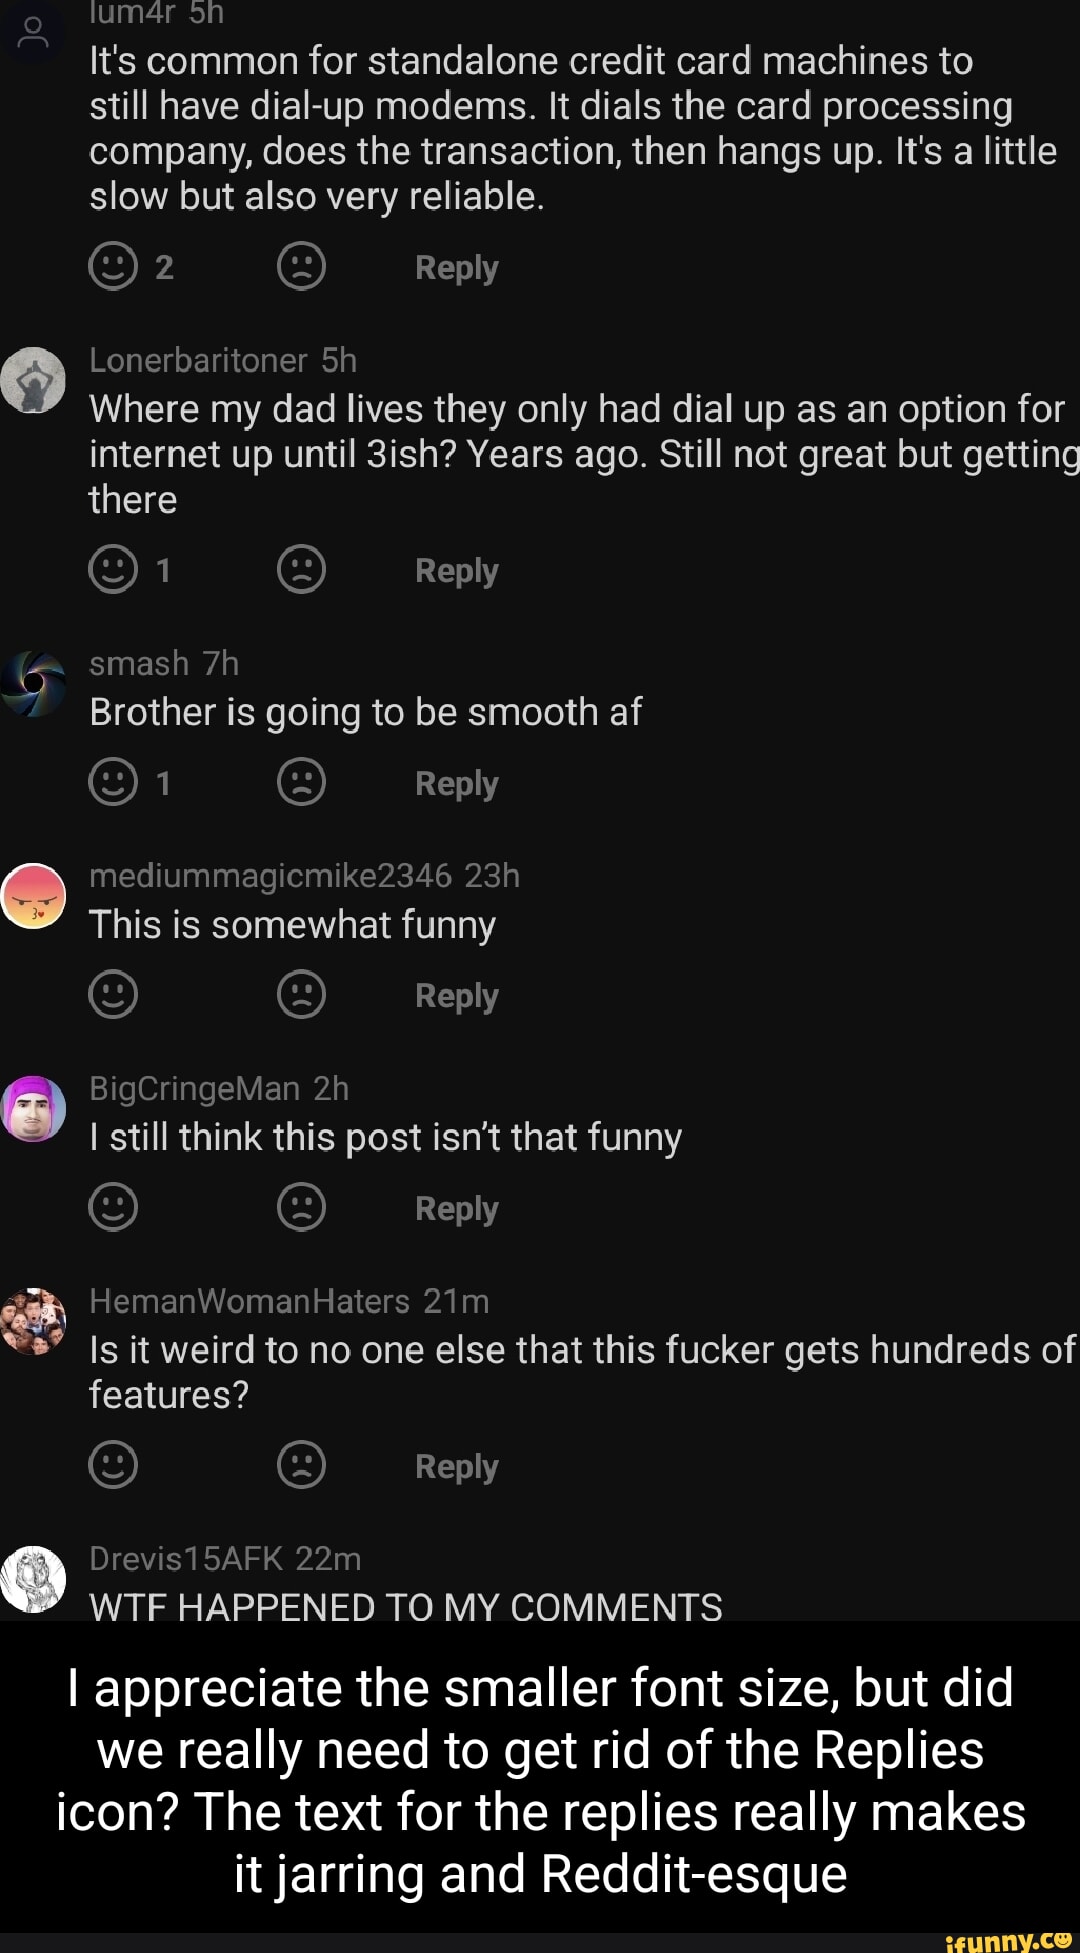Viewport: 1080px width, 1953px height.
Task: Open smash's profile picture
Action: click(34, 684)
